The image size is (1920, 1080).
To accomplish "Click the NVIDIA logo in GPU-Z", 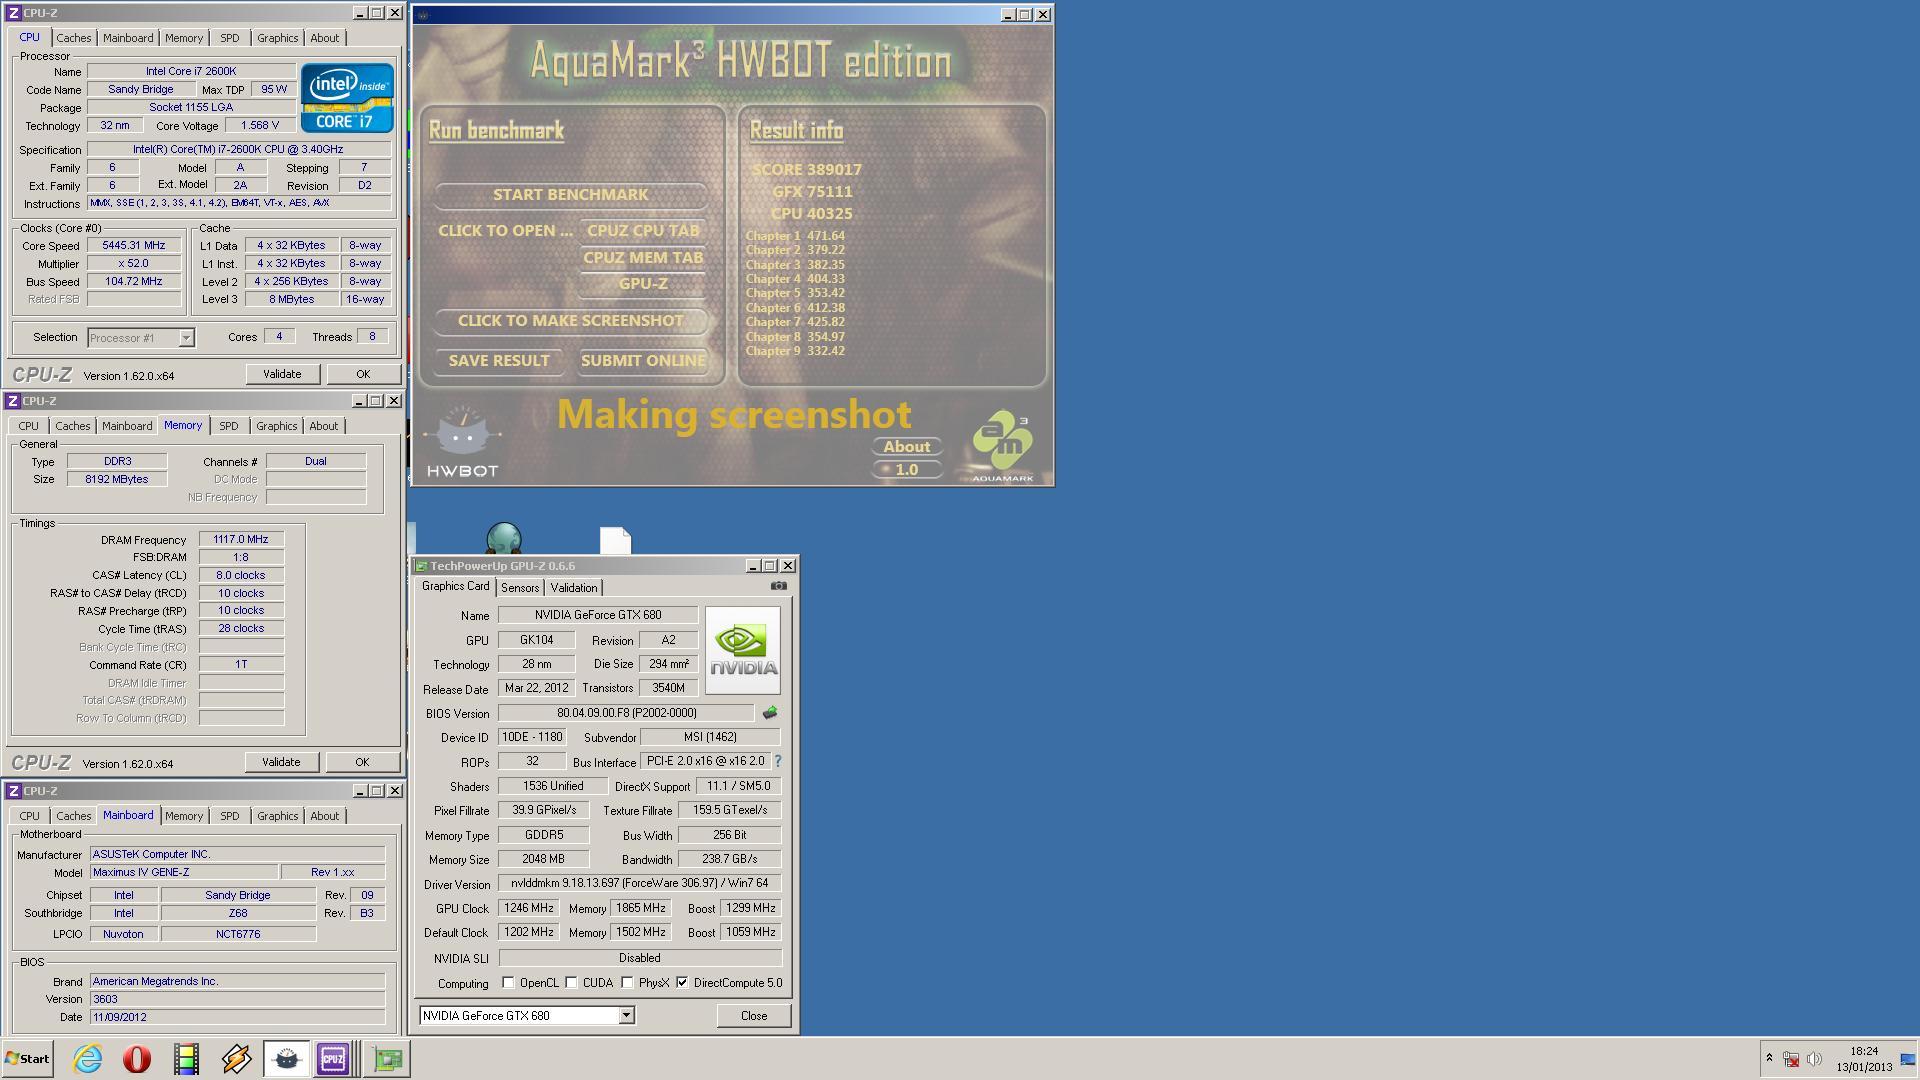I will click(x=743, y=650).
